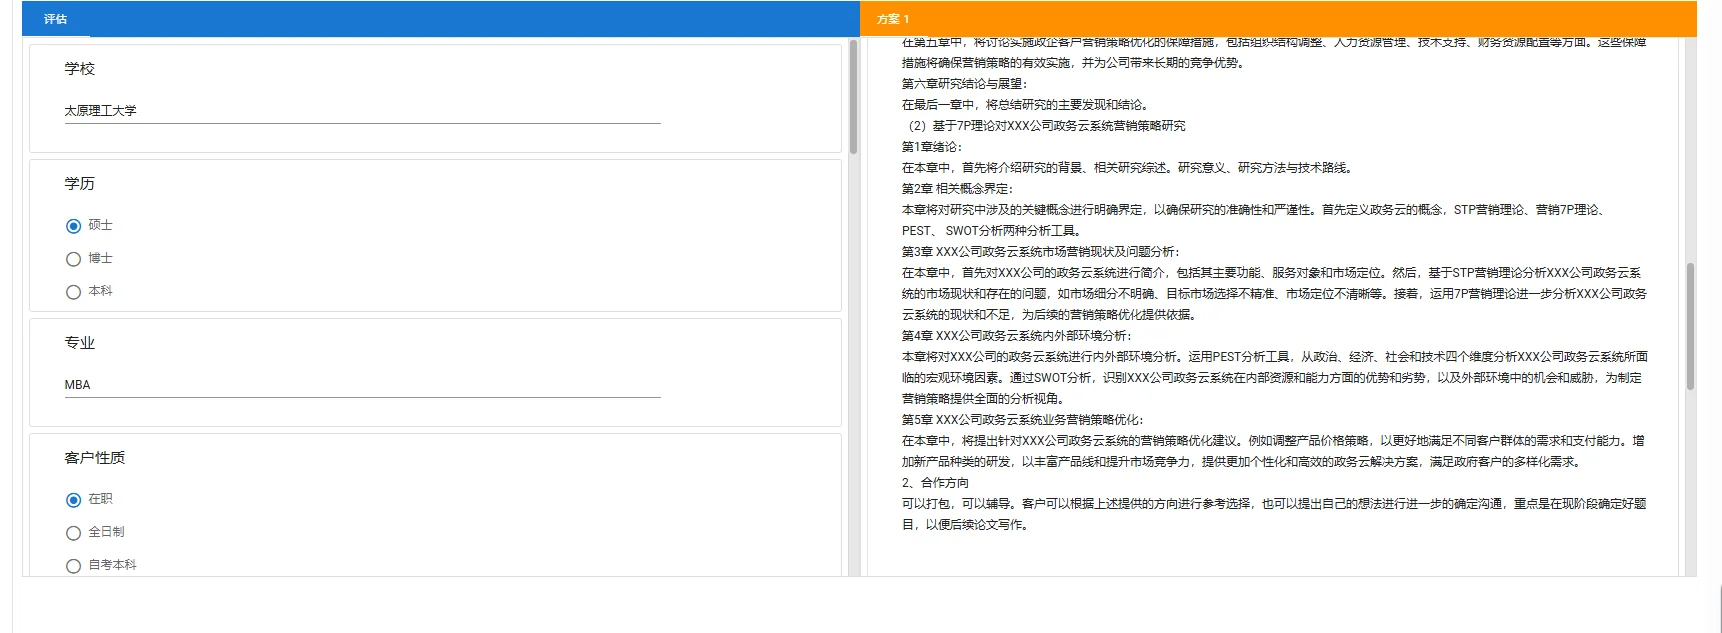Image resolution: width=1722 pixels, height=633 pixels.
Task: Click the heading 第3章 XXX公司政务云系统市场营销现状及问题分析
Action: (x=1040, y=252)
